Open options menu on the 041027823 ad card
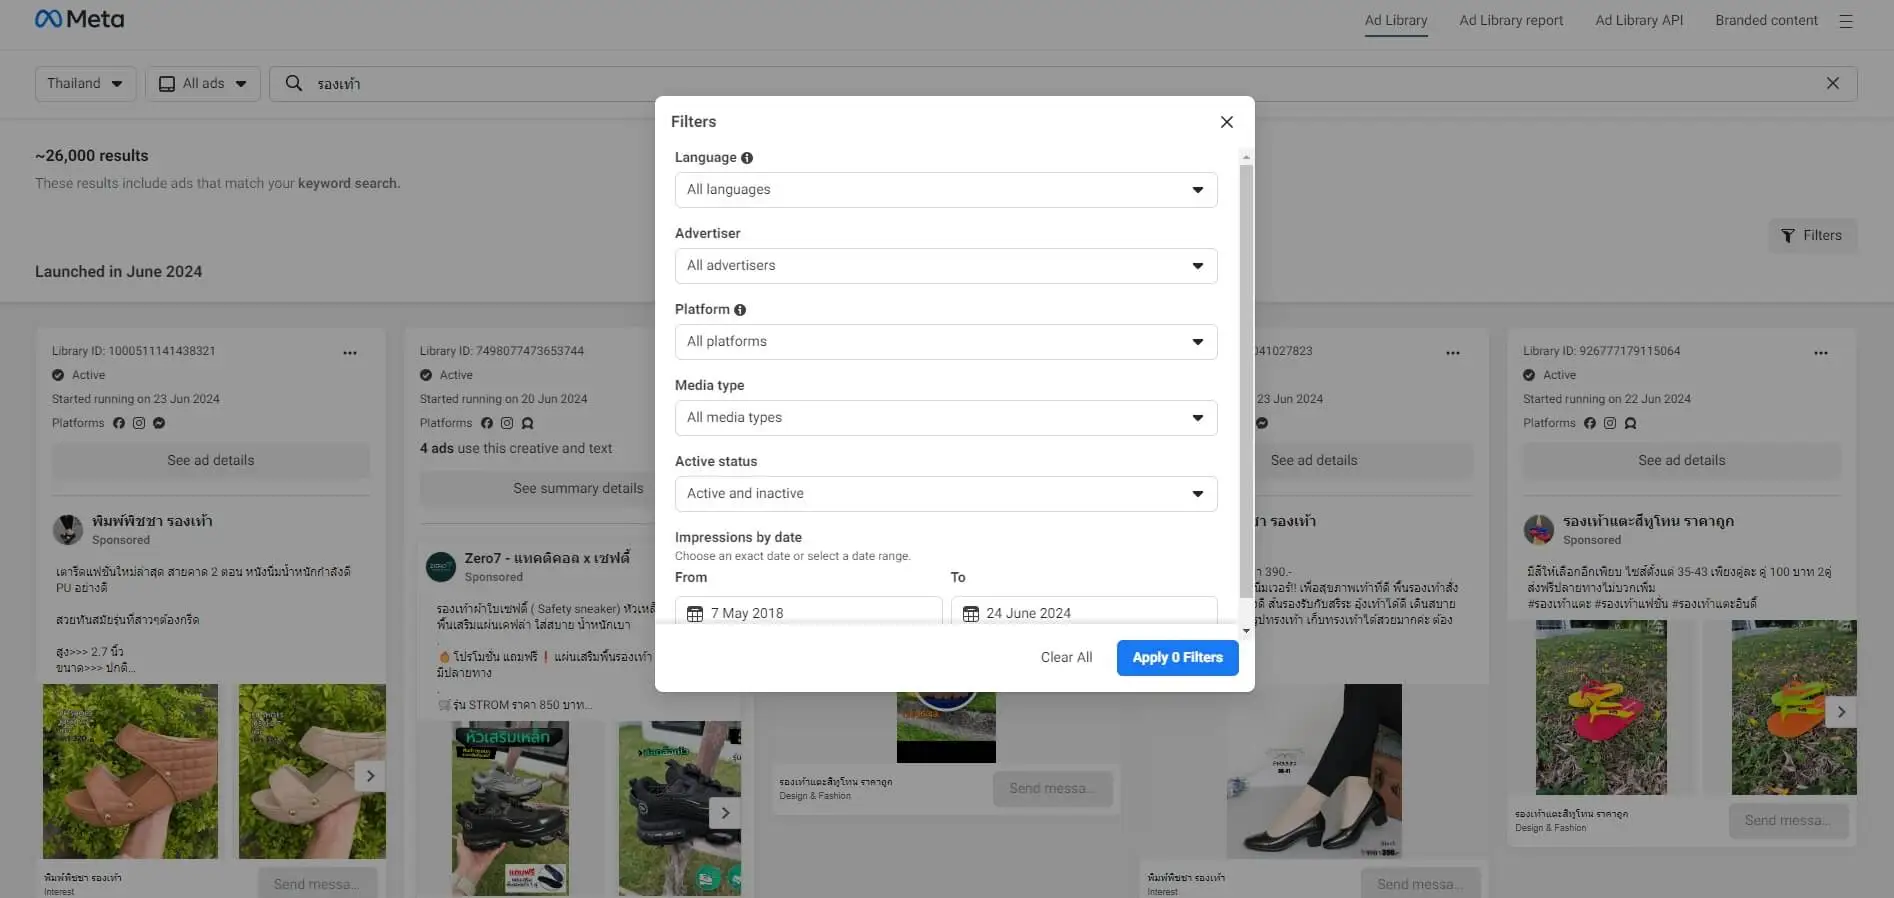Screen dimensions: 1894x898 pos(1453,353)
